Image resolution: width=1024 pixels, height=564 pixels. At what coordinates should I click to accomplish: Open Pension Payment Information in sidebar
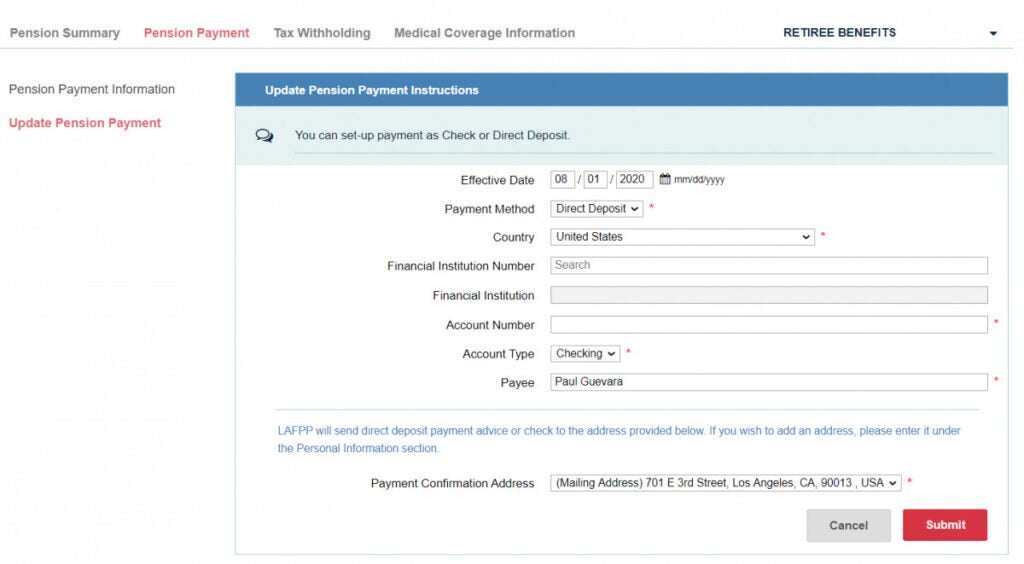(92, 89)
